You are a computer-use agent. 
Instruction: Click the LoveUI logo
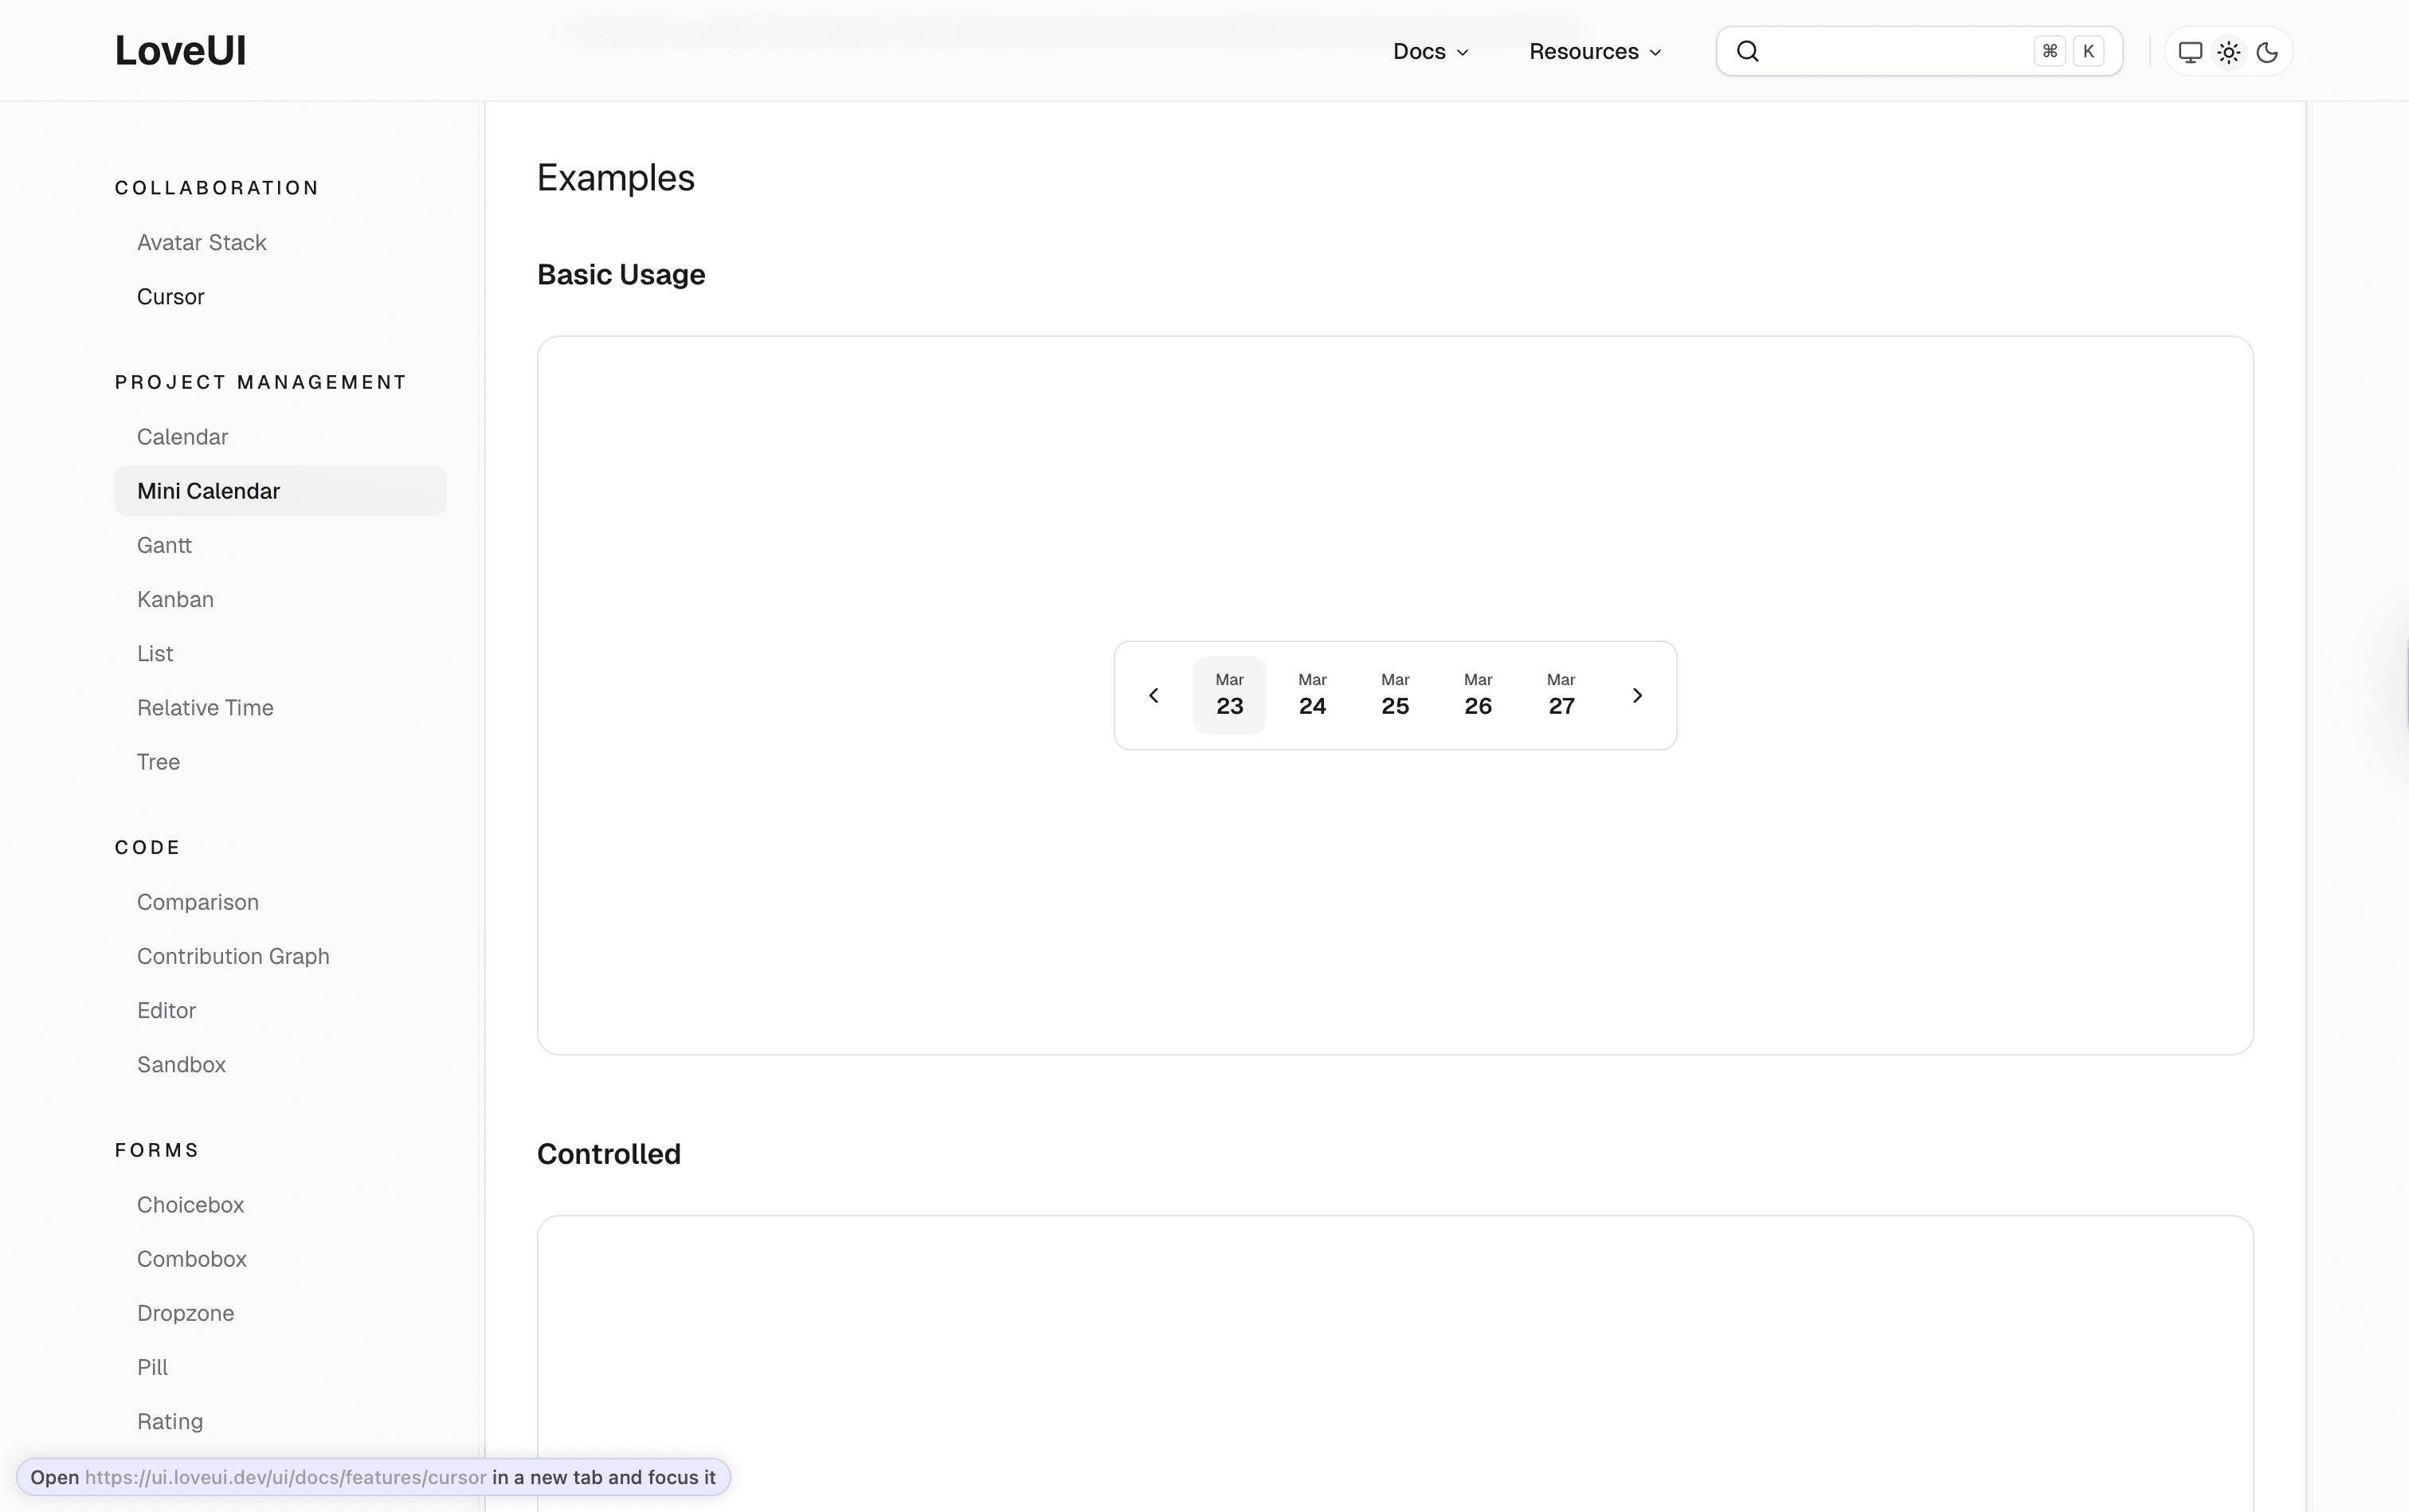[180, 49]
